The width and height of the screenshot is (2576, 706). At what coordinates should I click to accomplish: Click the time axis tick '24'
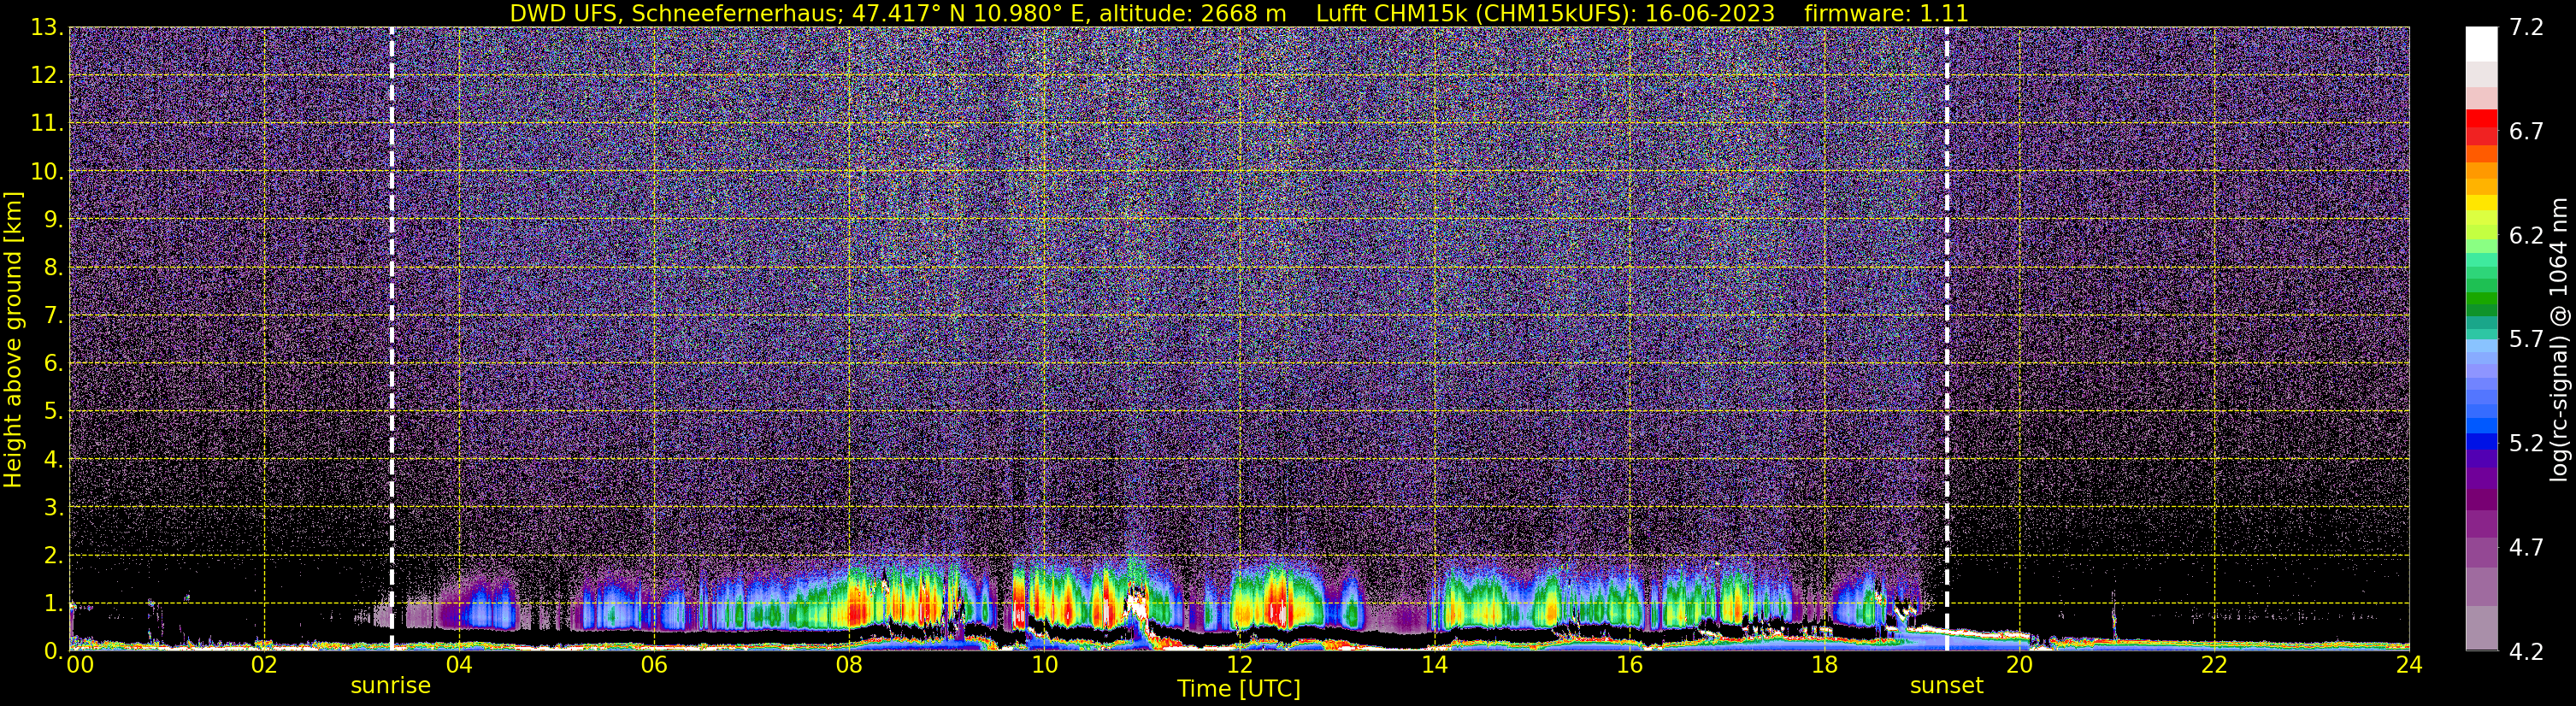pos(2409,665)
